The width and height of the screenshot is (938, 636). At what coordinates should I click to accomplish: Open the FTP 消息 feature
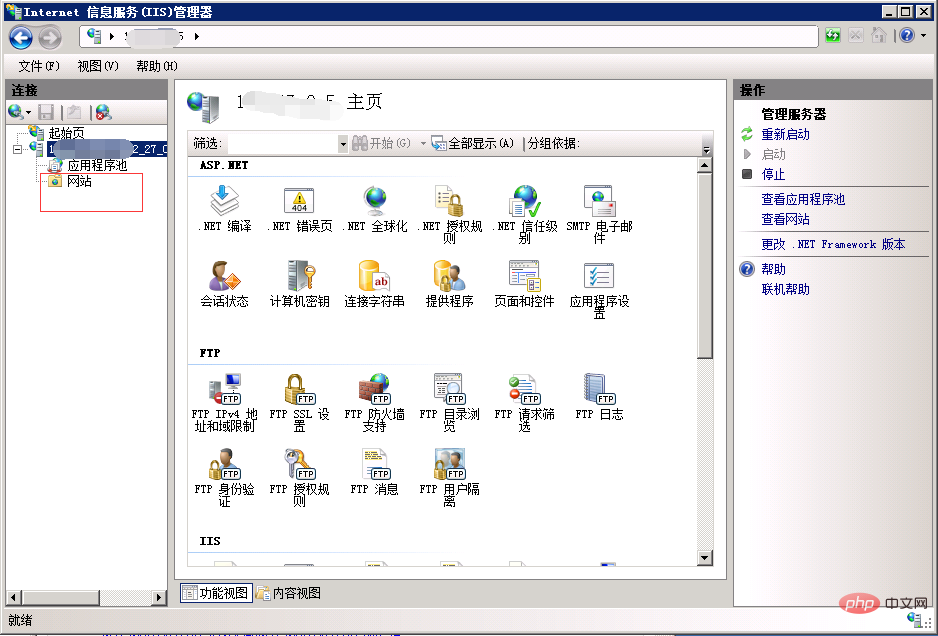(374, 471)
